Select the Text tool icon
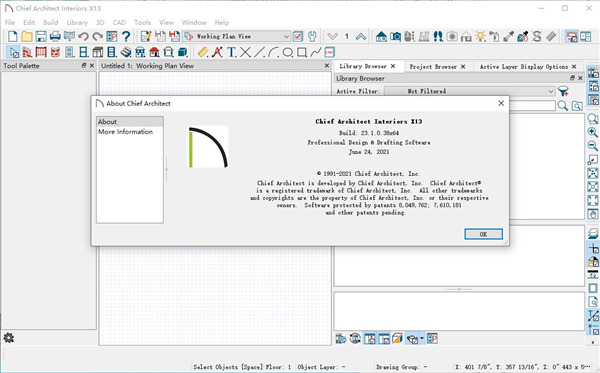 (x=231, y=52)
